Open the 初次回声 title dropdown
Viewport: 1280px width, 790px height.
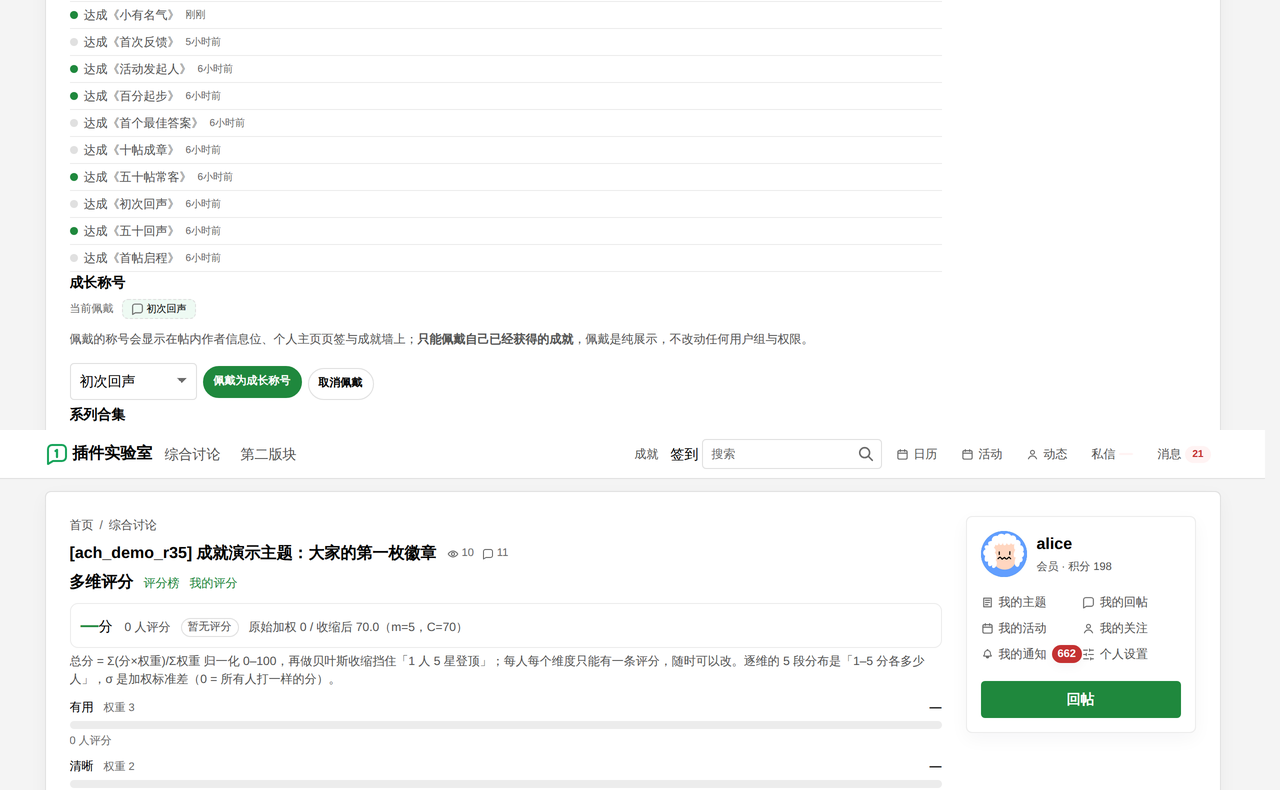133,381
